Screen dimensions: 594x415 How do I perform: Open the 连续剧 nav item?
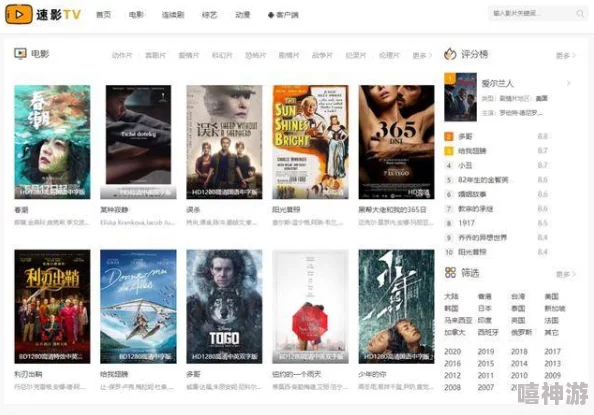(173, 15)
